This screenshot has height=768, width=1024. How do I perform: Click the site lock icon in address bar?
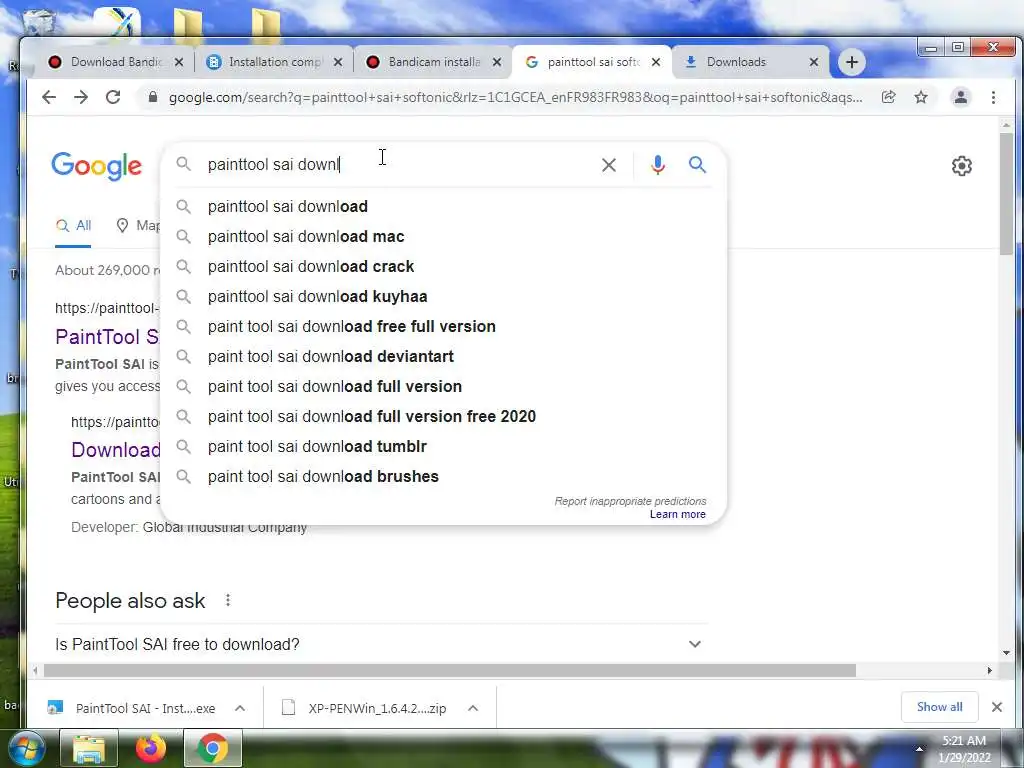point(153,97)
